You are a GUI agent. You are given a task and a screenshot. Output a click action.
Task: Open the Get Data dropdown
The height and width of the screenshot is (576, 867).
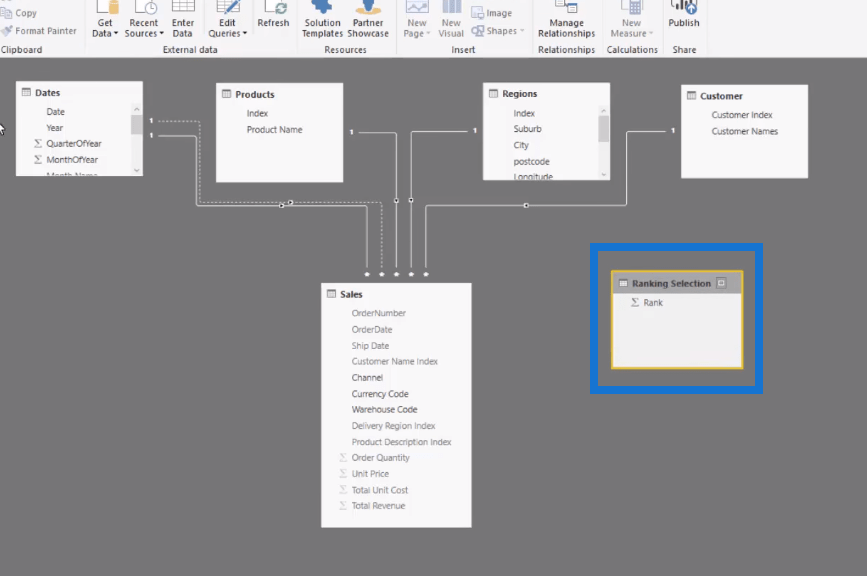[105, 20]
